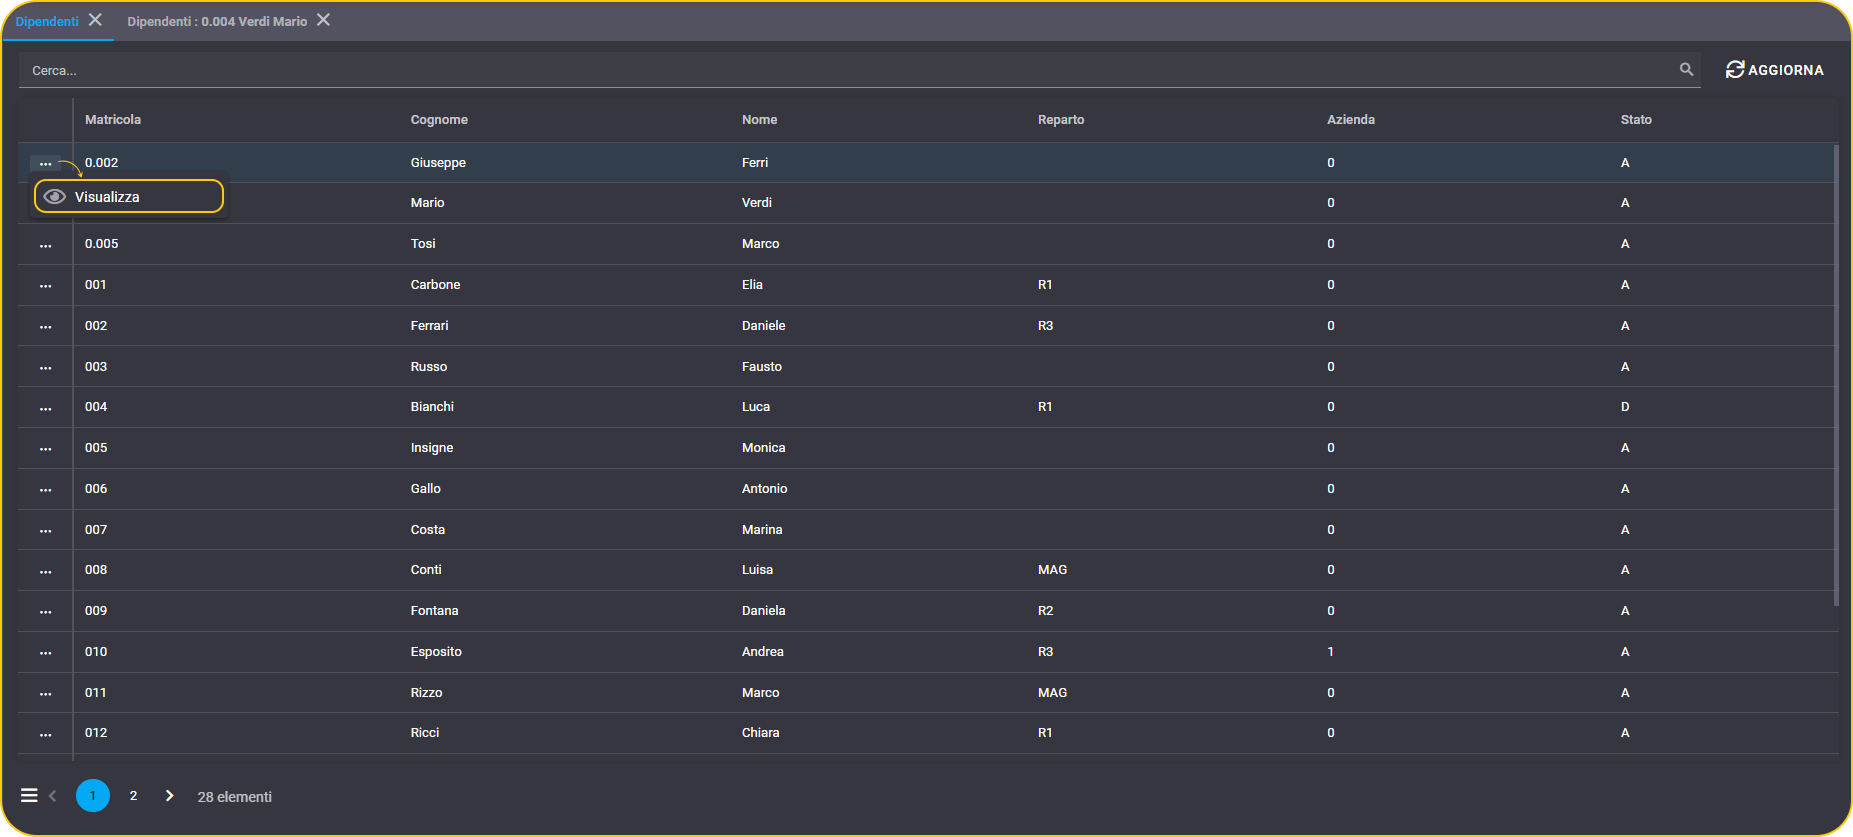1853x837 pixels.
Task: Click the Antonio name cell
Action: [765, 489]
